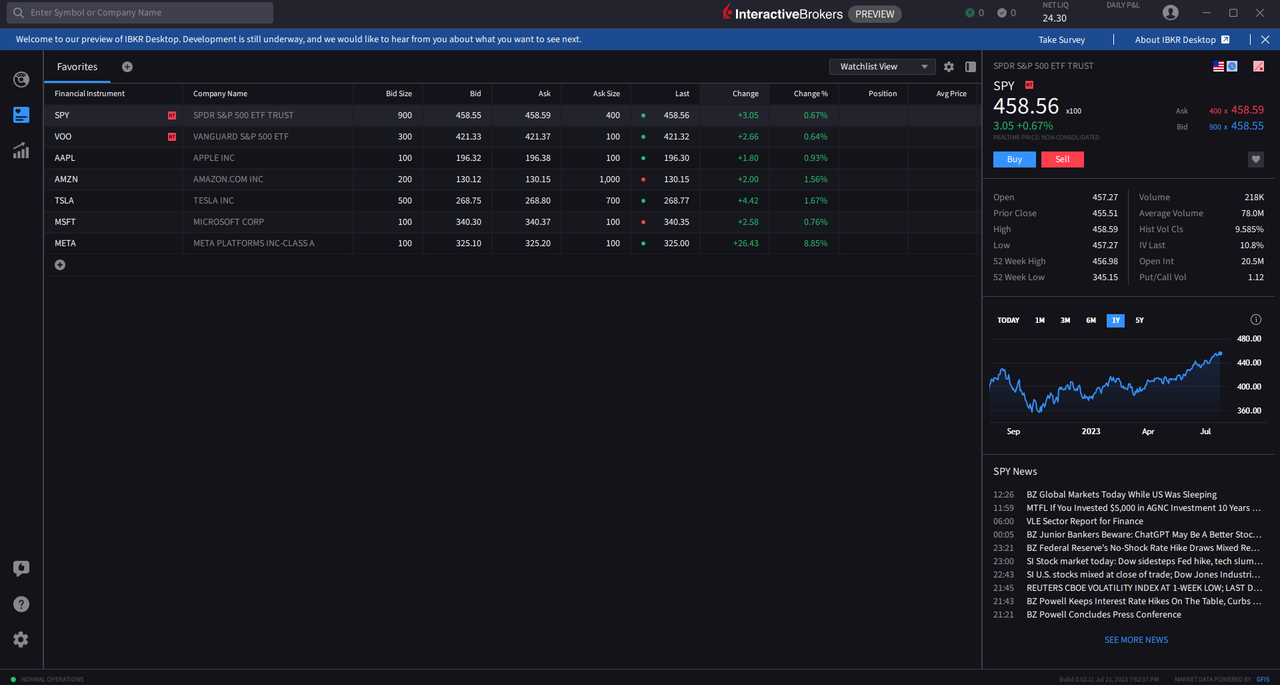Select the META row ticker
Screen dimensions: 1280x685
click(x=65, y=244)
